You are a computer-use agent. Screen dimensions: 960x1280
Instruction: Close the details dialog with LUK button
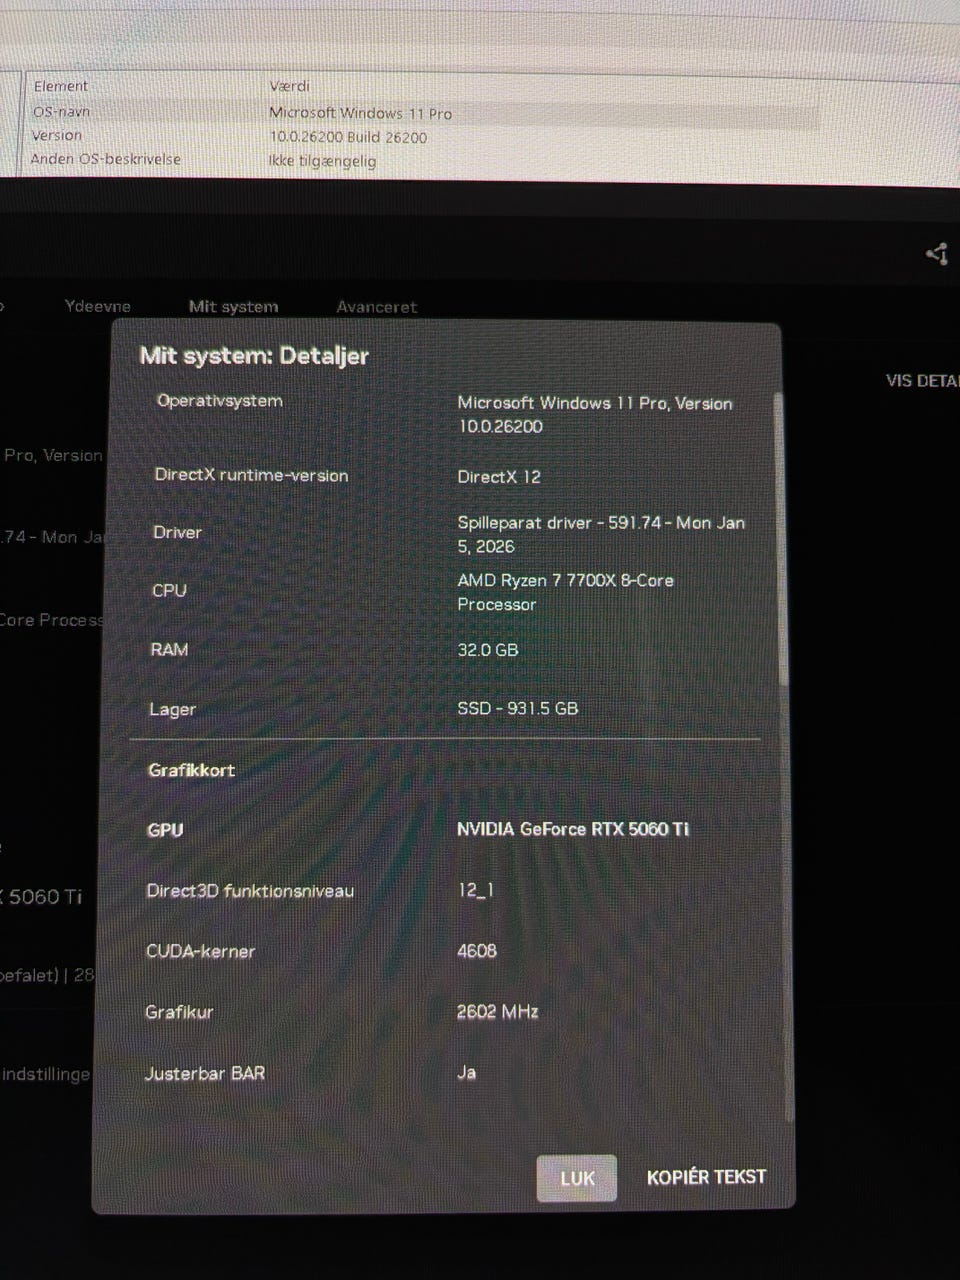pyautogui.click(x=576, y=1178)
